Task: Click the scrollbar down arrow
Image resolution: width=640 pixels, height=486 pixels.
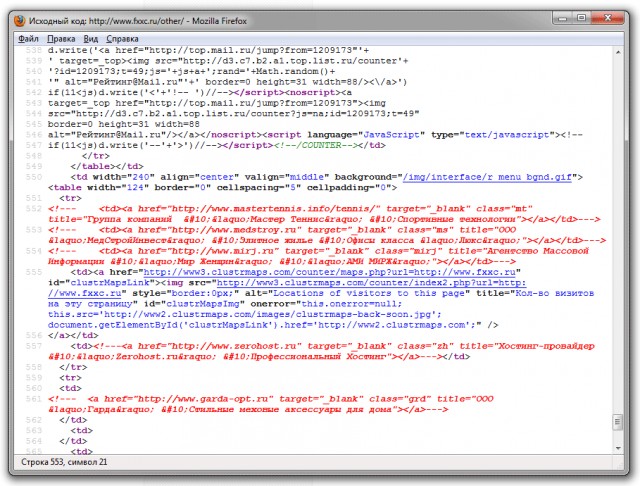Action: tap(618, 448)
